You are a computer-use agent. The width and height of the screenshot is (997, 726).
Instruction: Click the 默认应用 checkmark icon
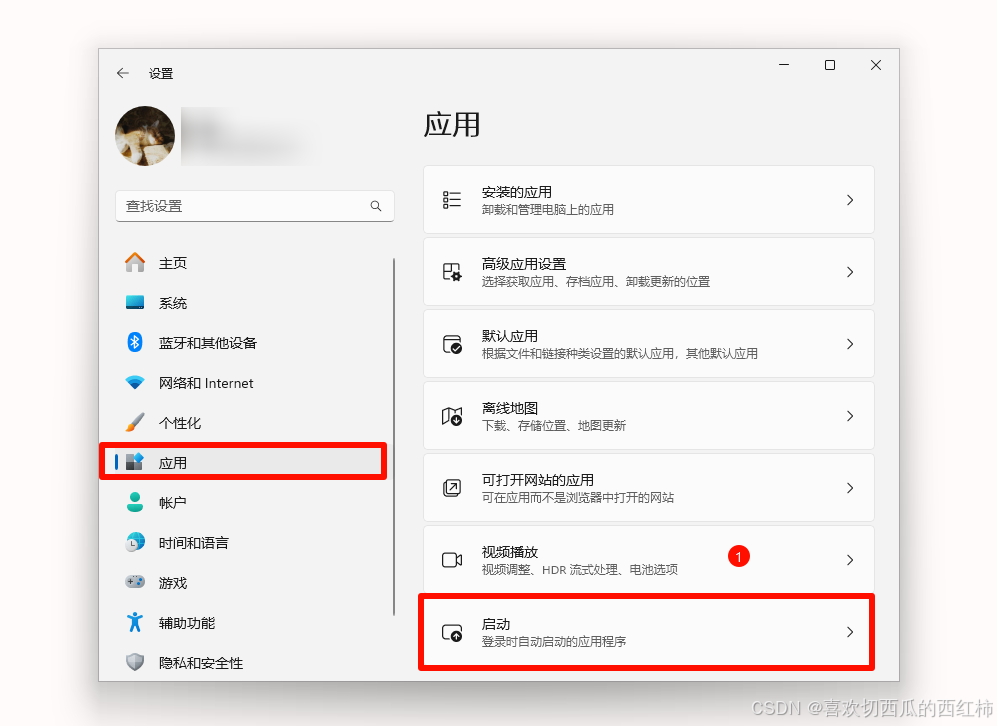pyautogui.click(x=452, y=344)
